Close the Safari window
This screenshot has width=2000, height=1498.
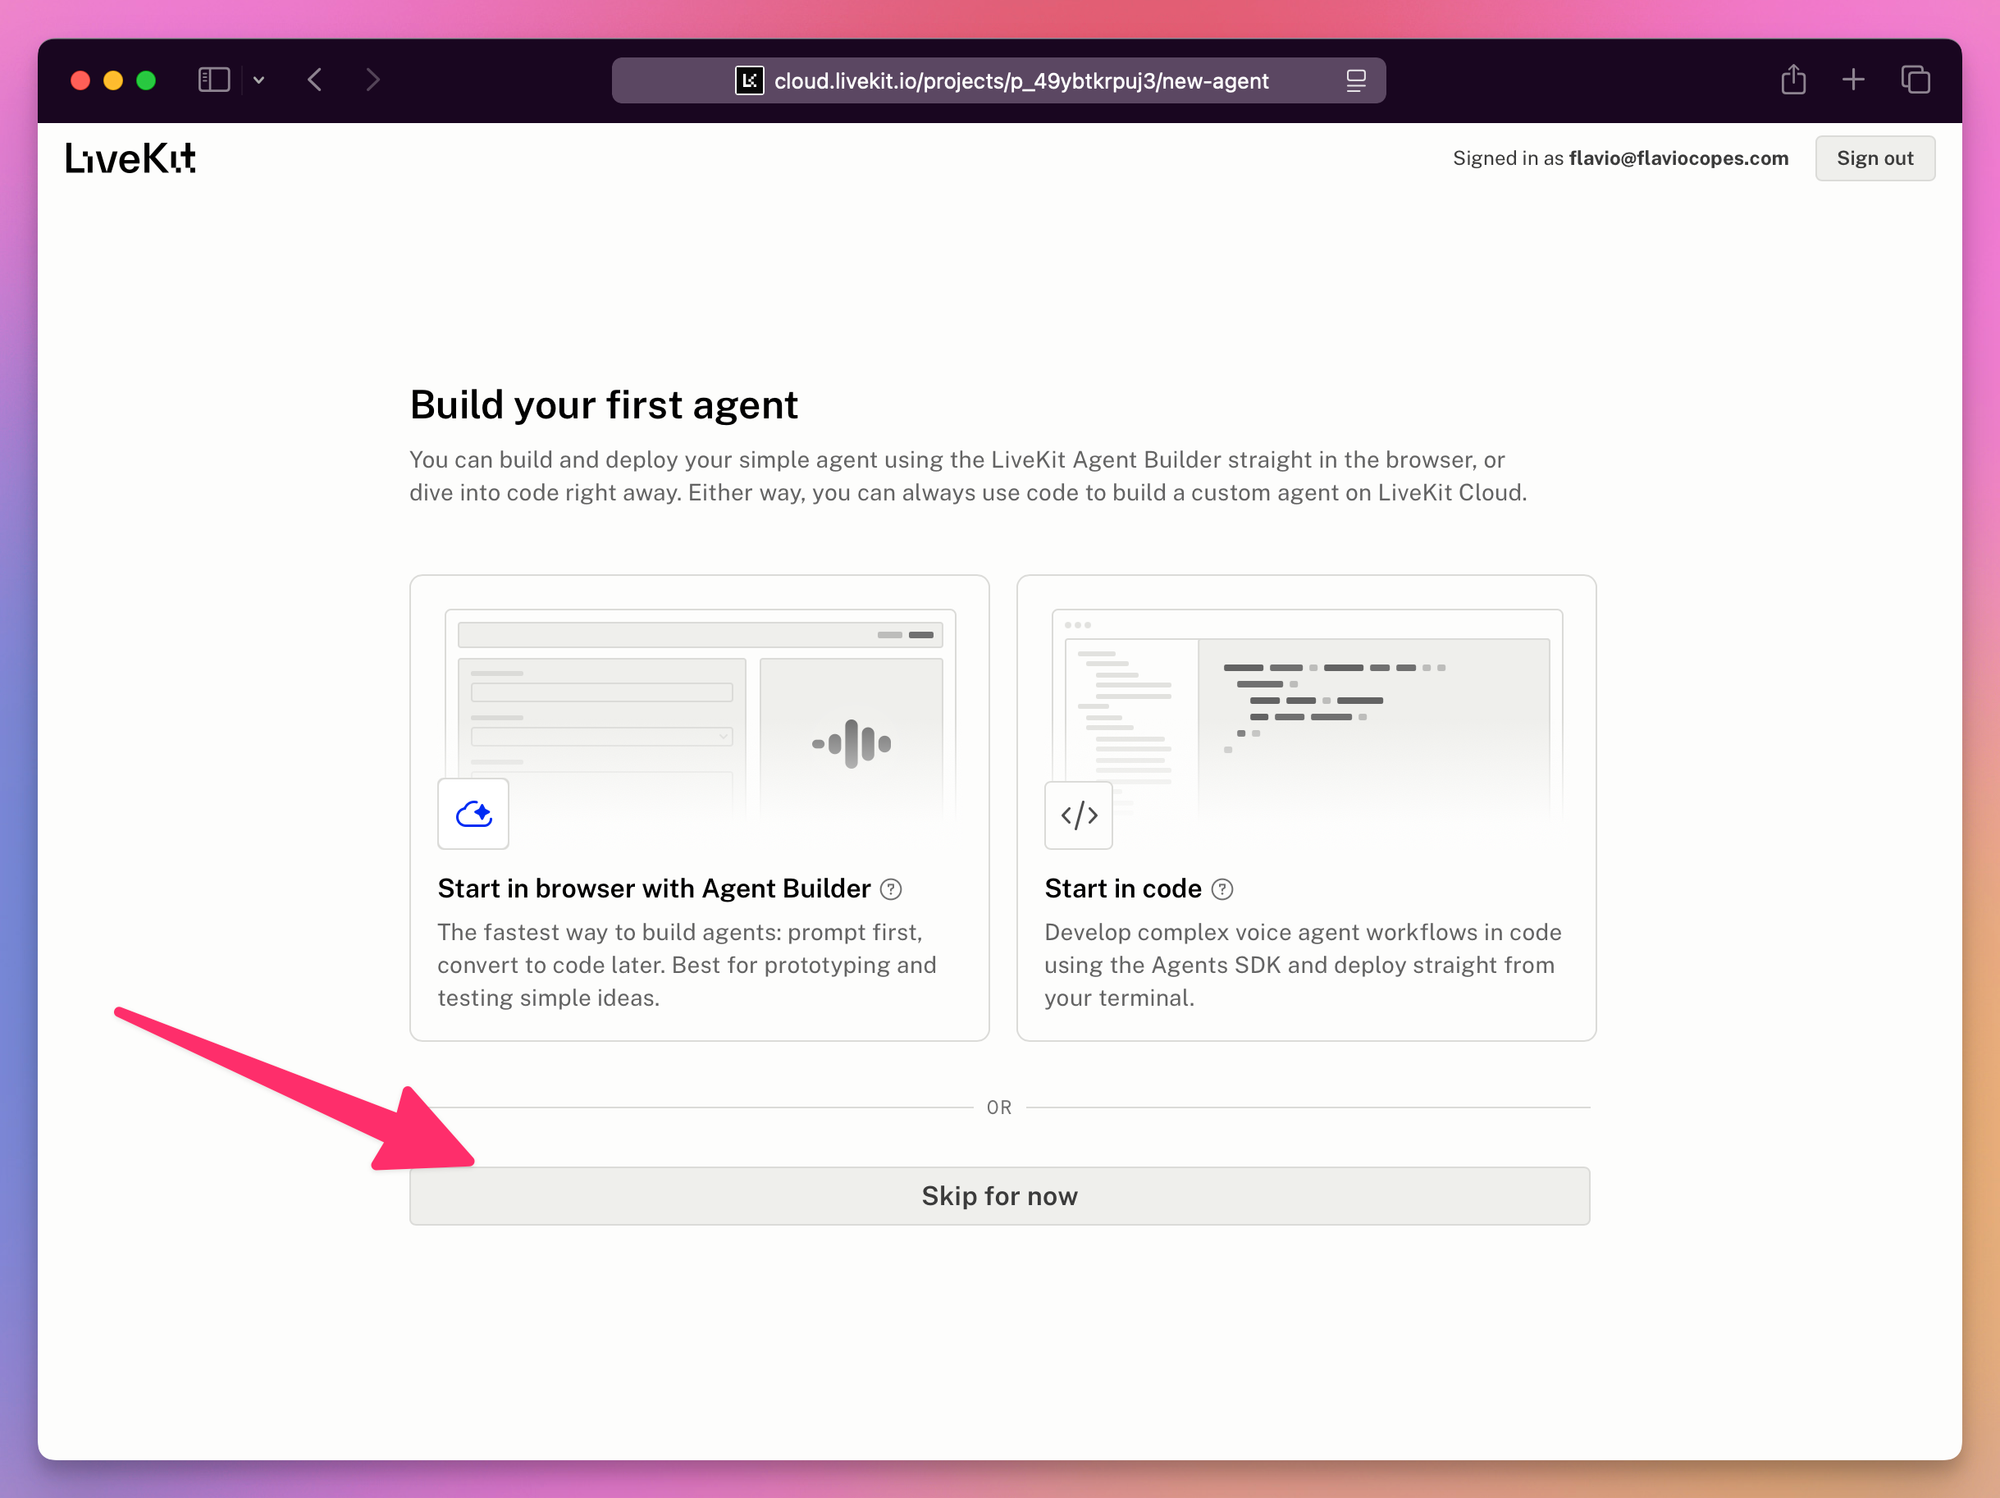[81, 80]
